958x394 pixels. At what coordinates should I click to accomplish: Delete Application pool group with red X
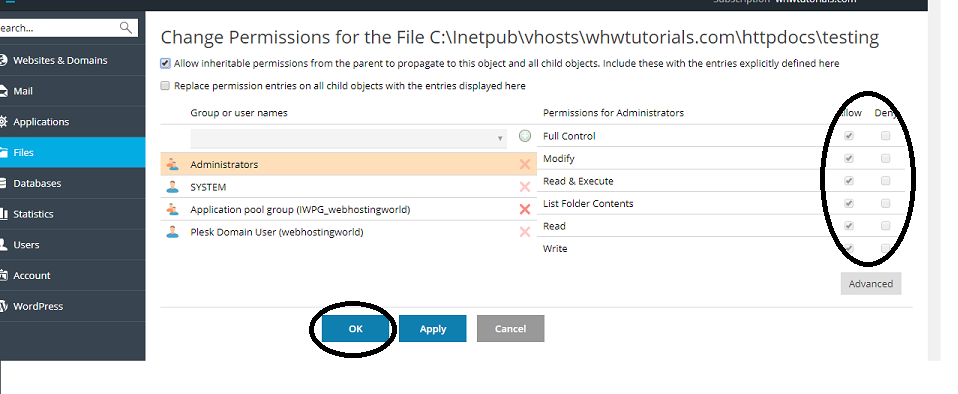(x=524, y=210)
